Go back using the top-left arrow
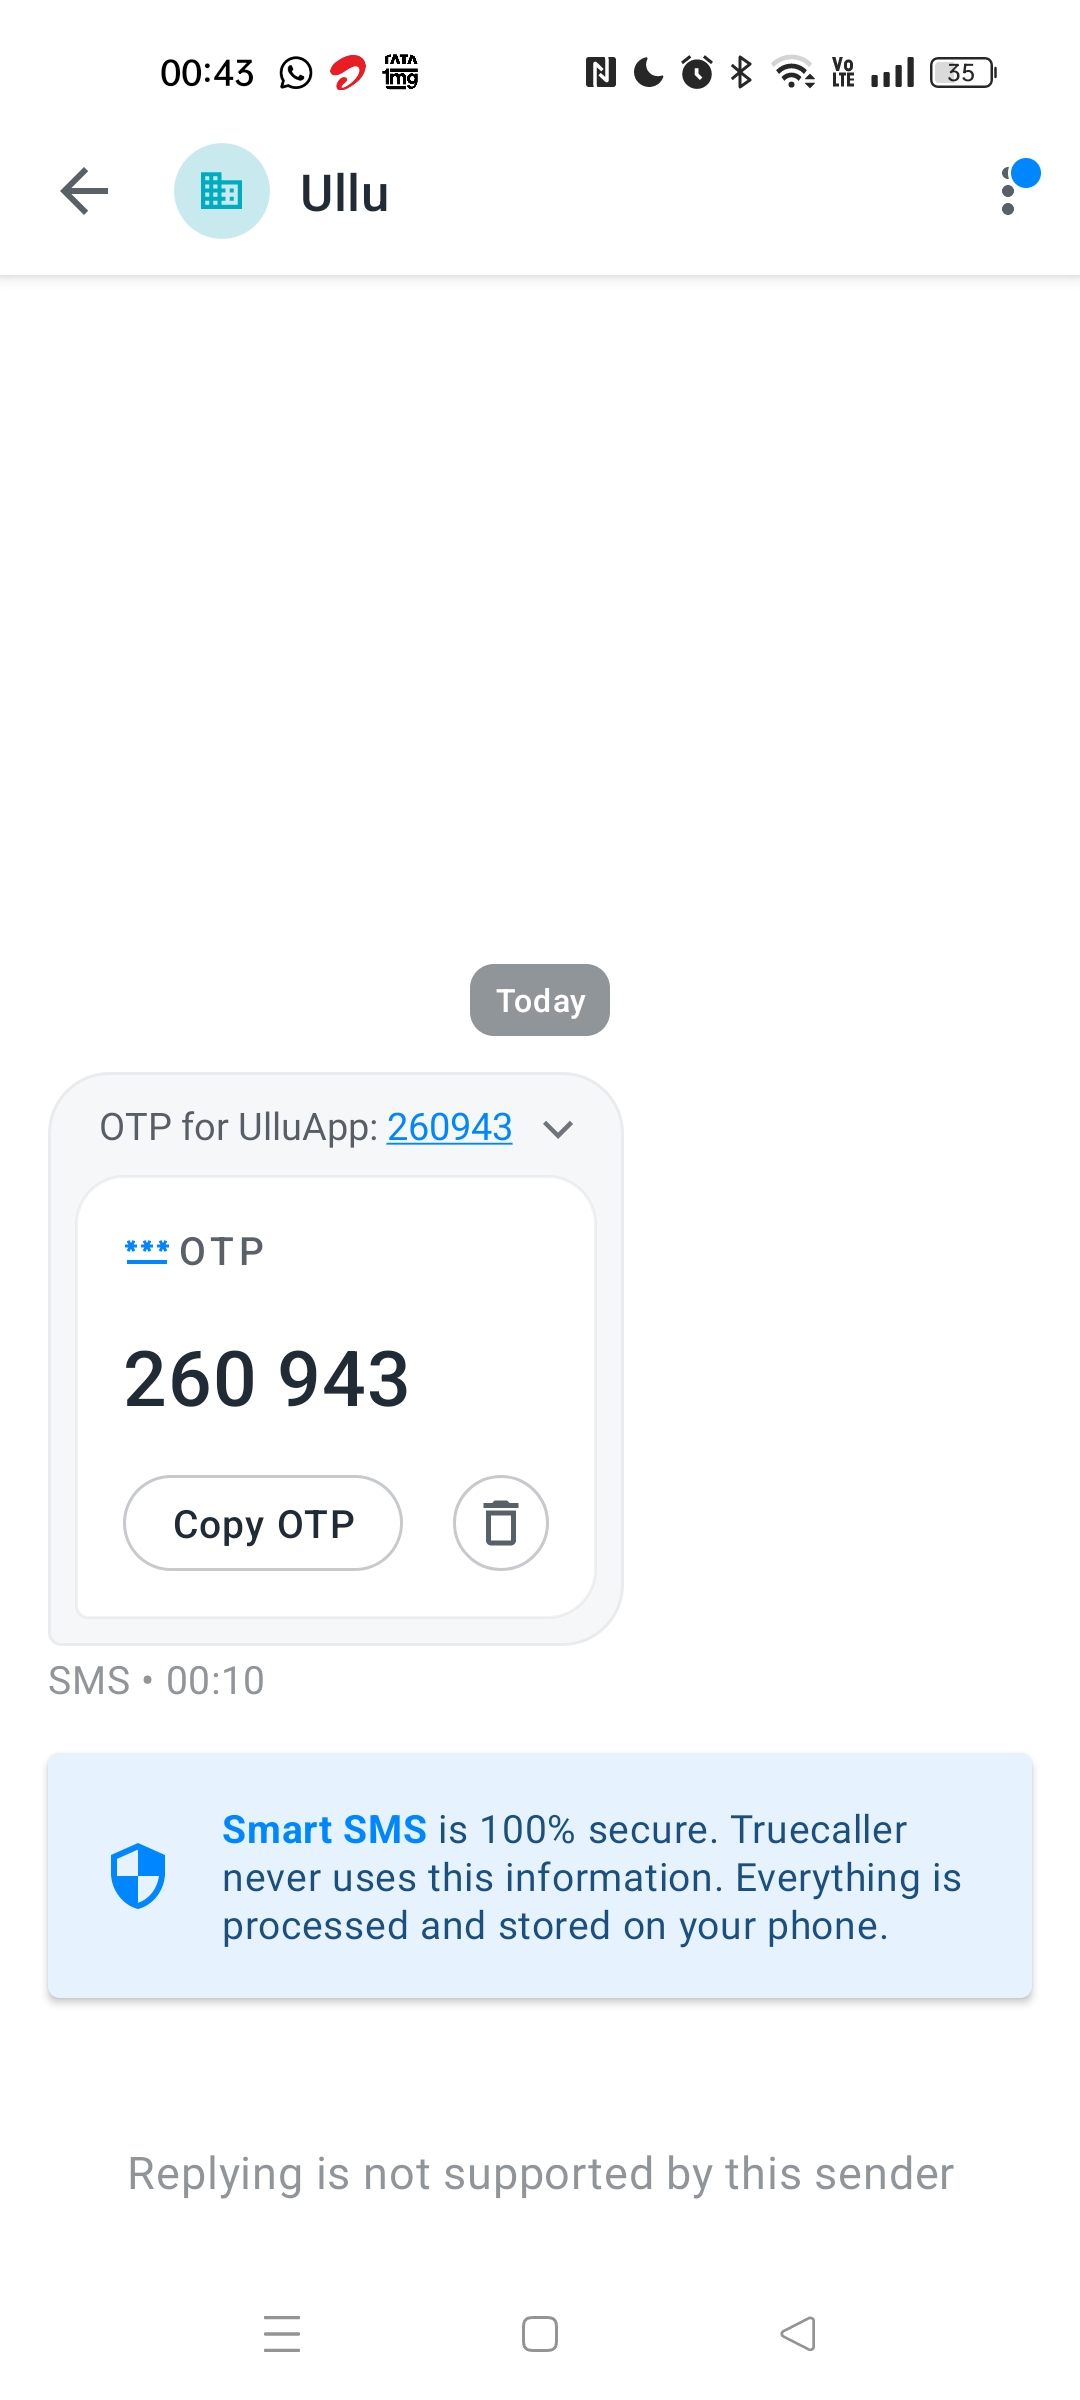This screenshot has height=2400, width=1080. point(84,191)
